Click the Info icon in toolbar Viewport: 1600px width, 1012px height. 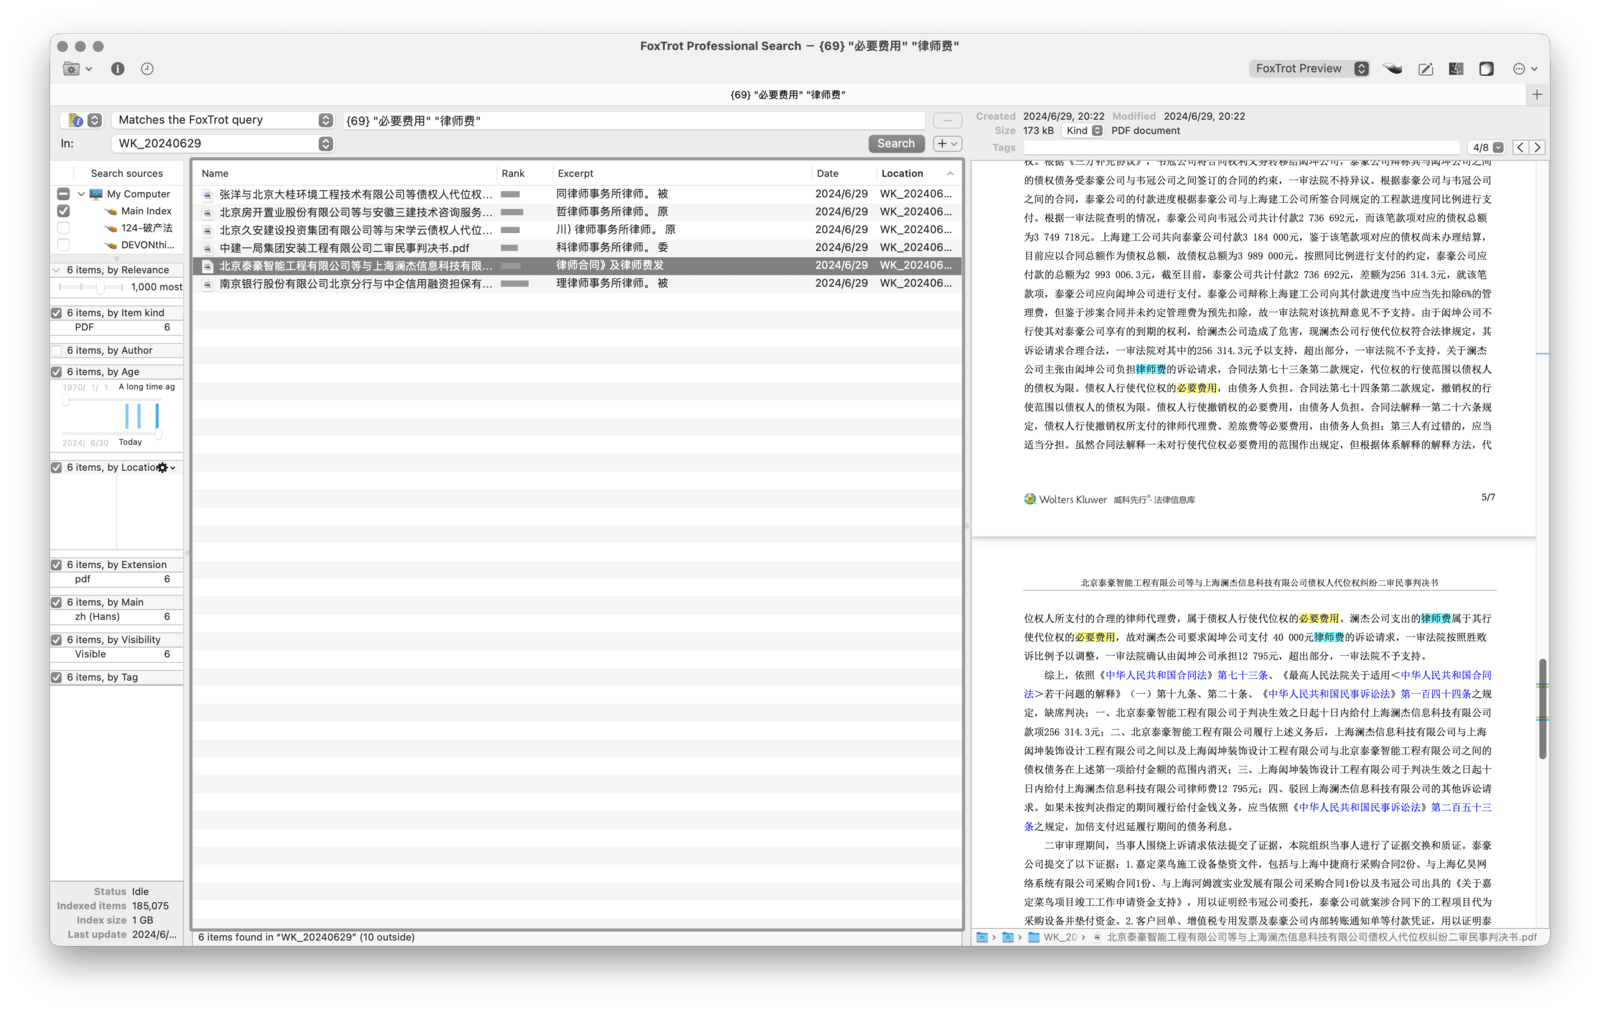click(x=118, y=69)
